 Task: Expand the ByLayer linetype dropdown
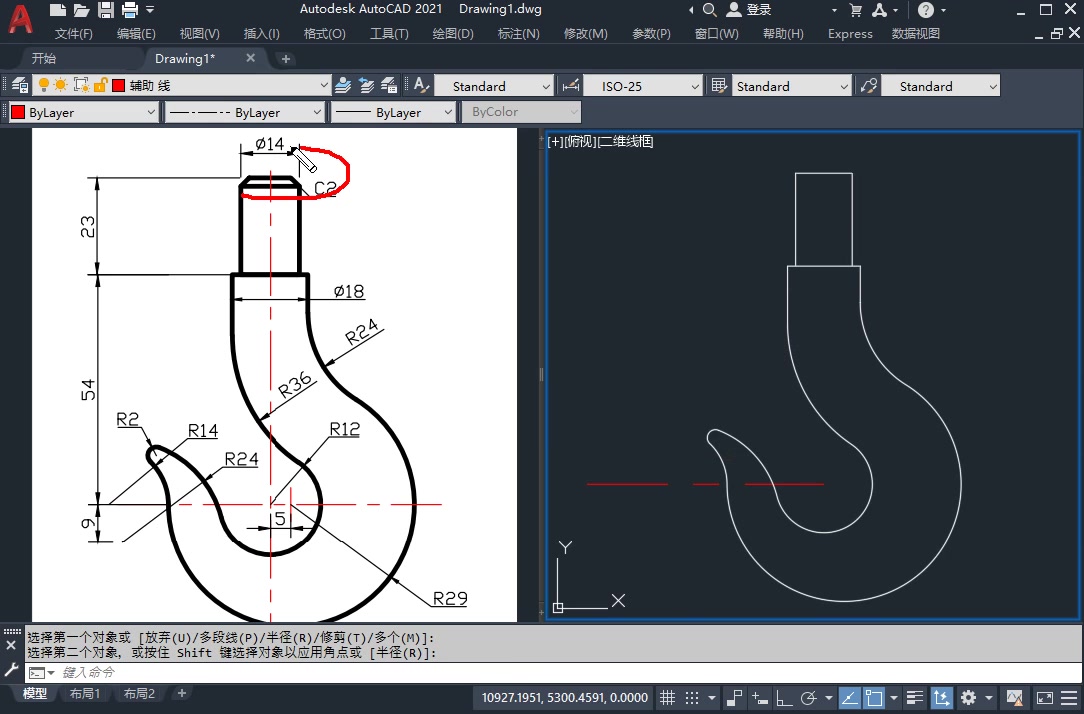tap(316, 113)
